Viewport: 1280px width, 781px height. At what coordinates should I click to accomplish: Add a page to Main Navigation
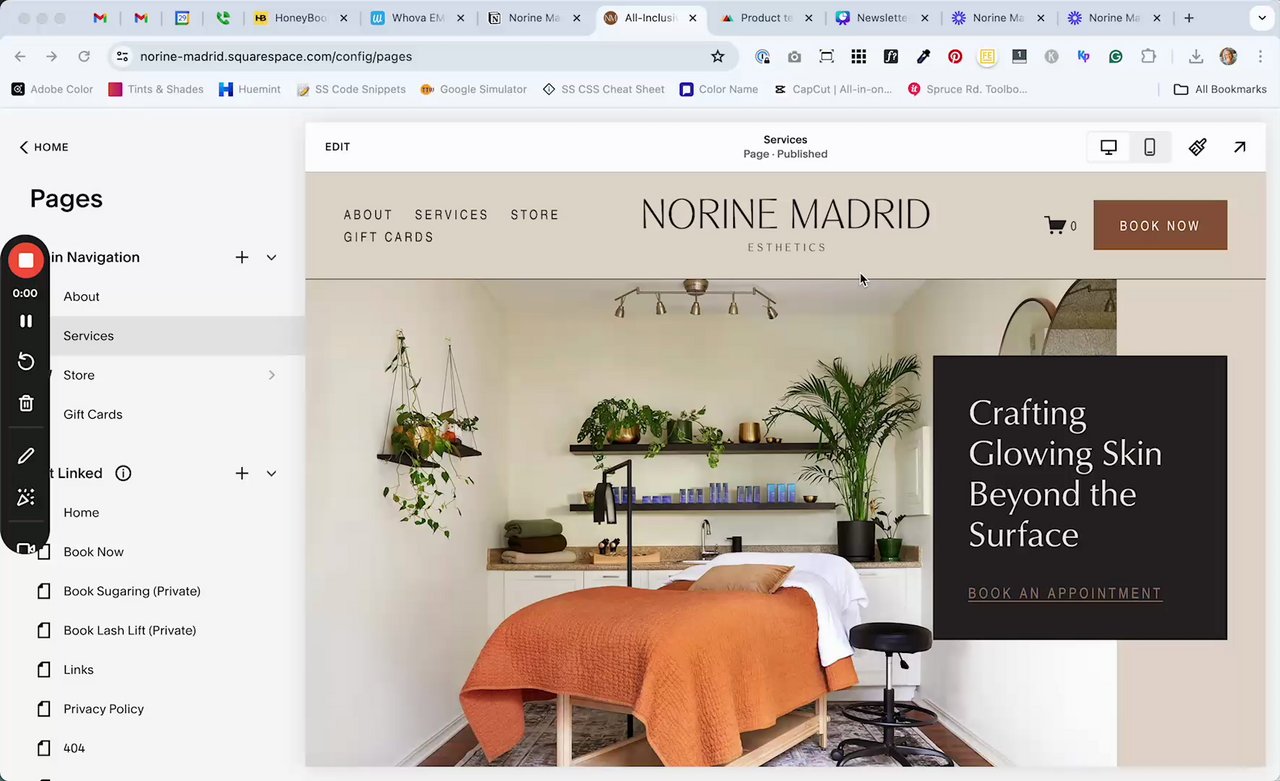tap(242, 257)
